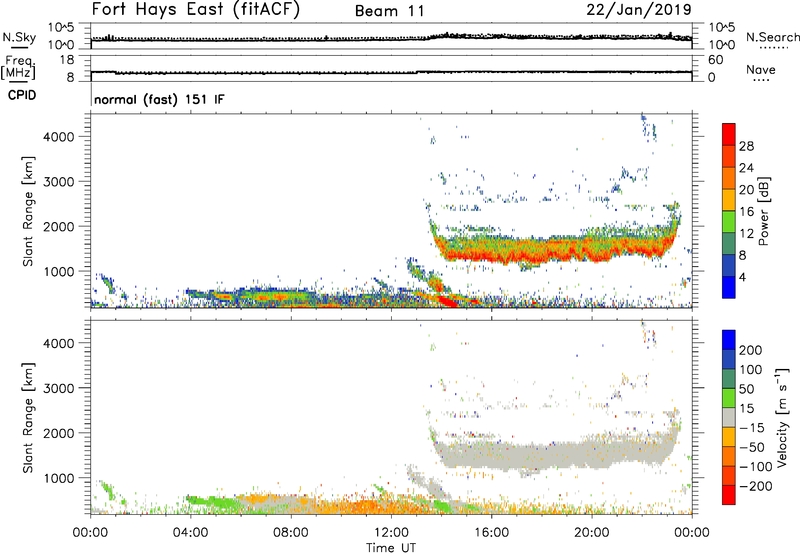
Task: Click the "N.Search" legend label
Action: [772, 37]
